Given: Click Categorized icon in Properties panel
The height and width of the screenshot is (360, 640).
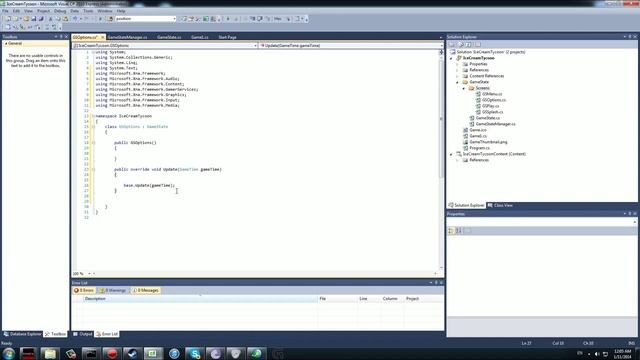Looking at the screenshot, I should [x=451, y=231].
